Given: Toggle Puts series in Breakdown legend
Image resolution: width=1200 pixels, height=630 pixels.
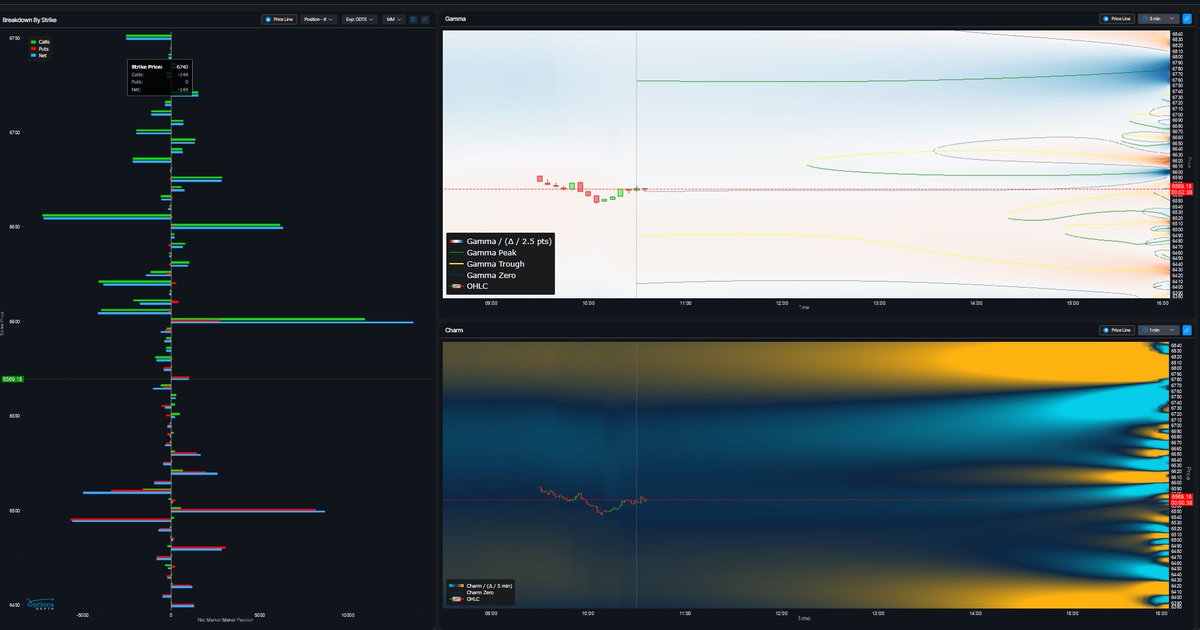Looking at the screenshot, I should click(40, 48).
